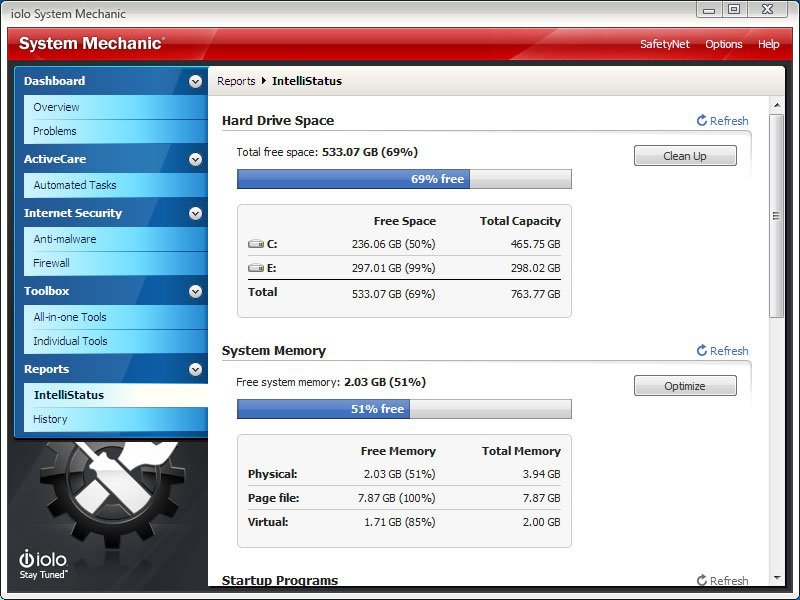Click the iolo Stay Tuned logo

[41, 565]
